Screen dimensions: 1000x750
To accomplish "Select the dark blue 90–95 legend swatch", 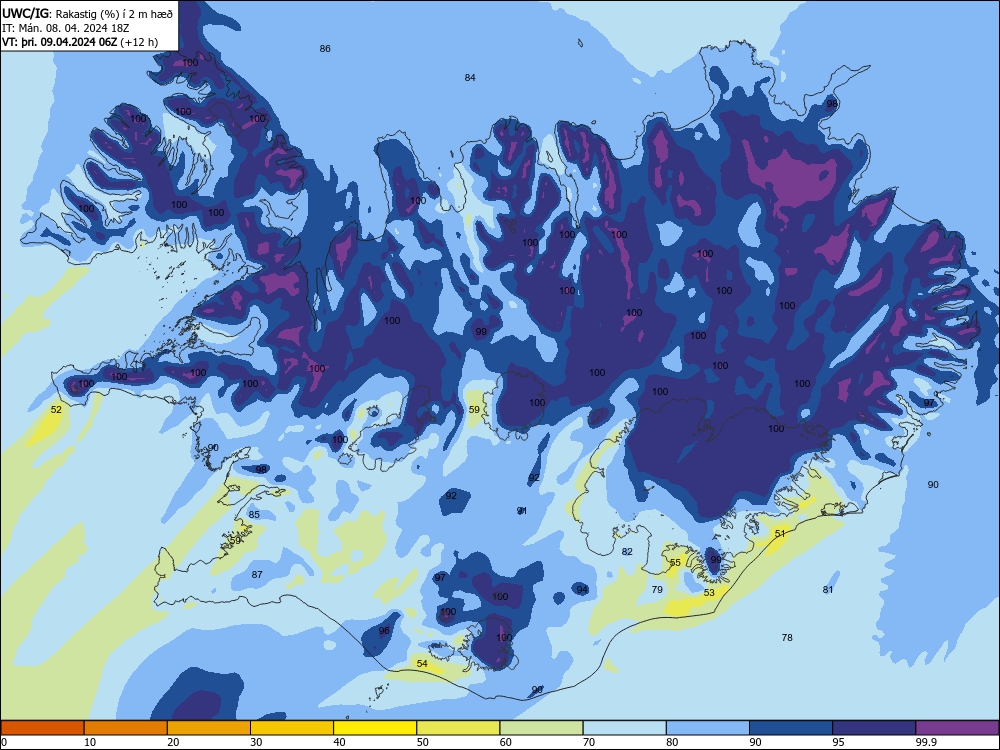I will pos(791,728).
